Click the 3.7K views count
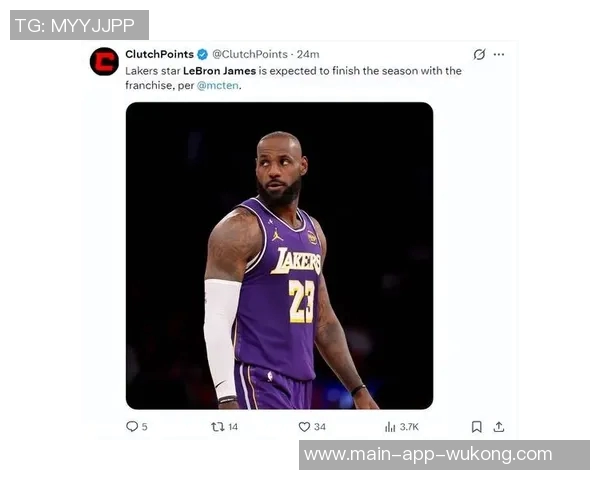The height and width of the screenshot is (480, 600). point(409,427)
